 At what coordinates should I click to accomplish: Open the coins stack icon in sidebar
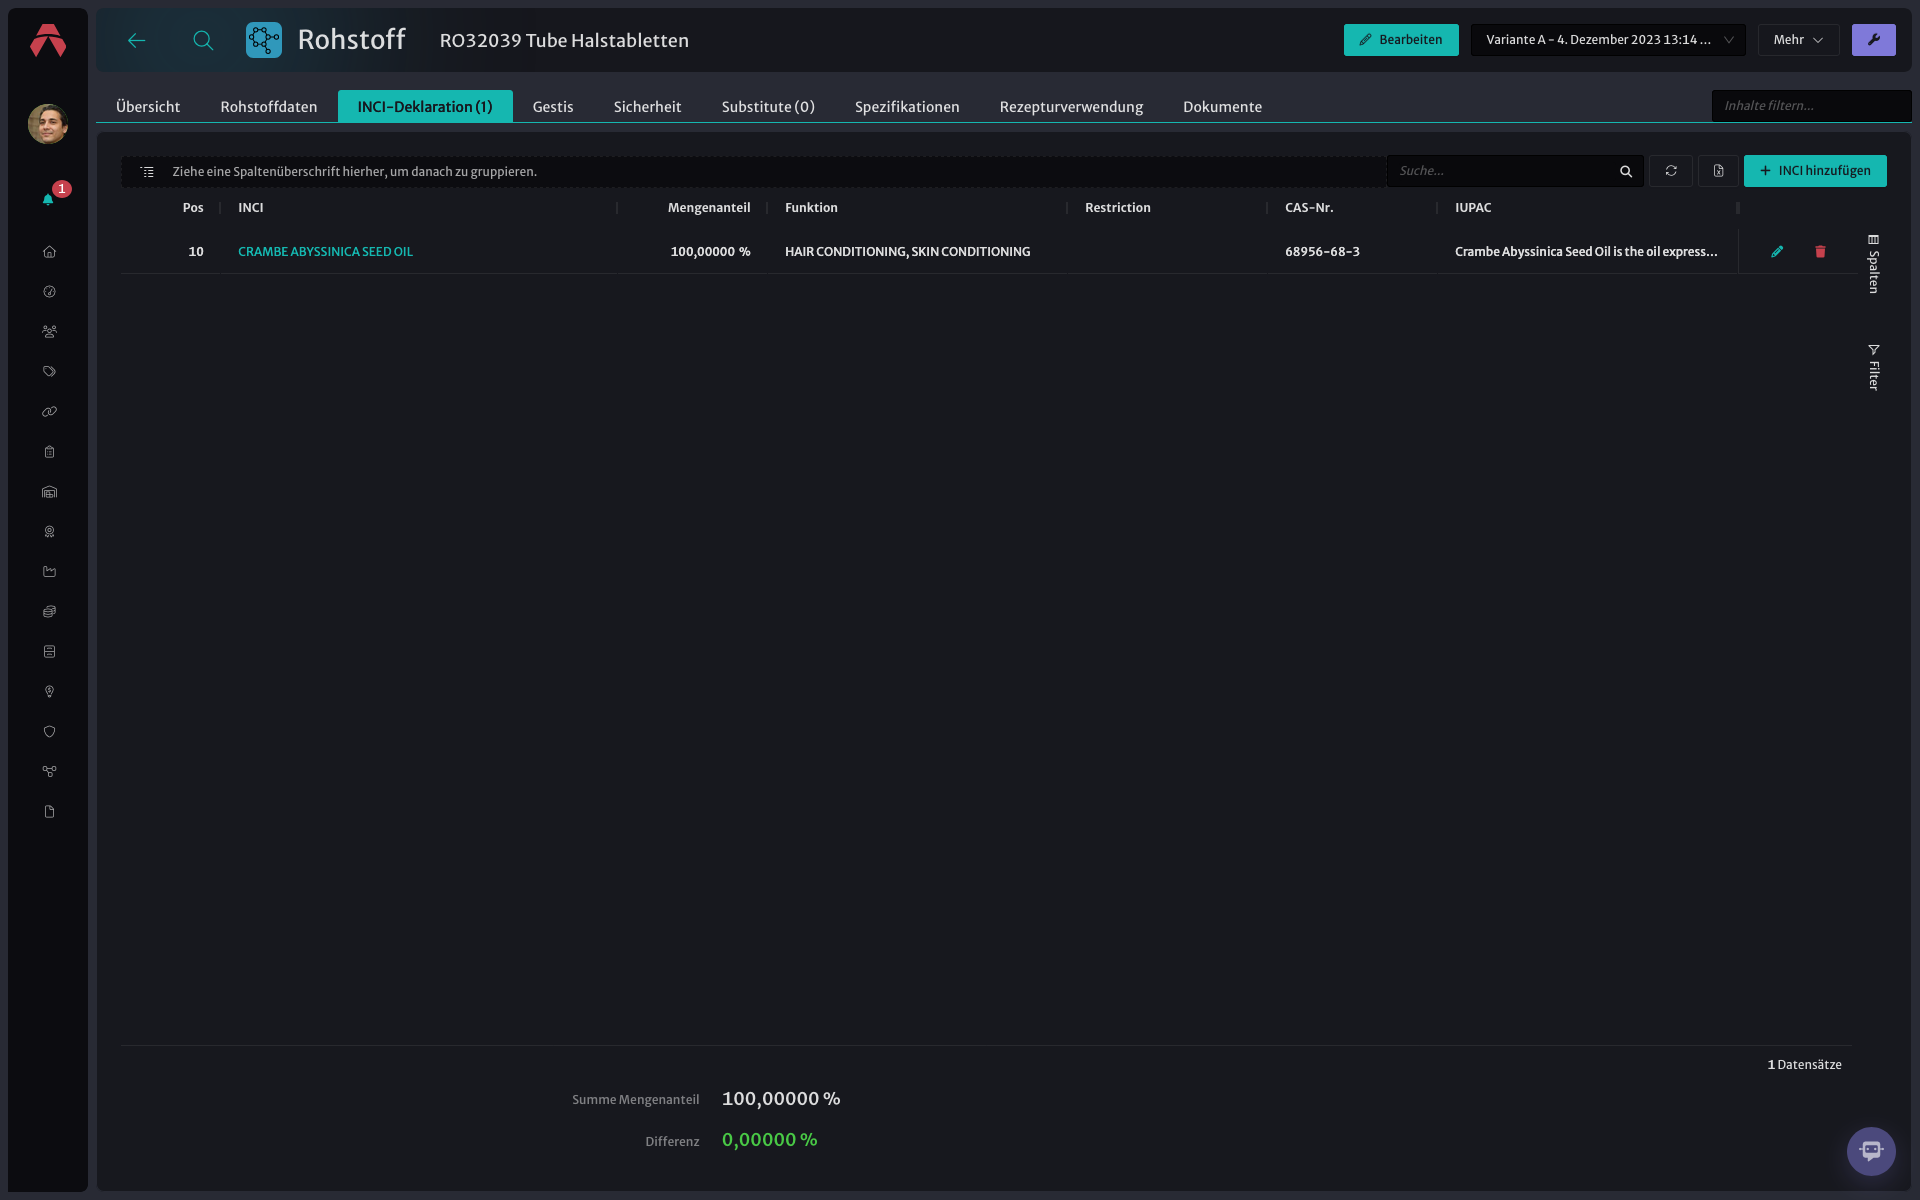[x=49, y=612]
